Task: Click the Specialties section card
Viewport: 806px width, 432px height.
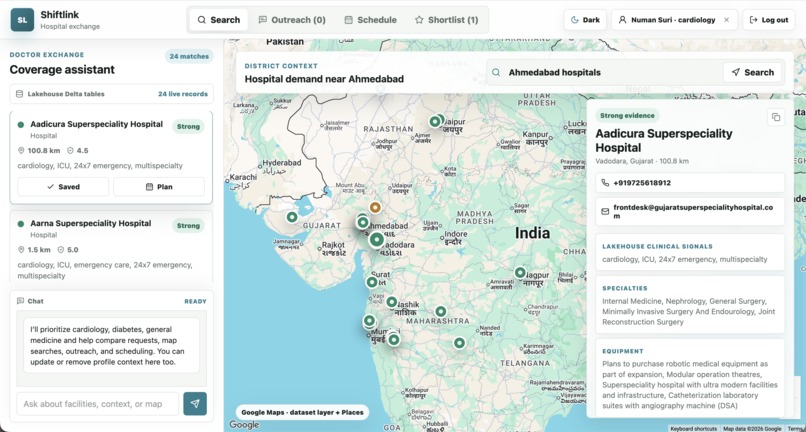Action: pyautogui.click(x=690, y=304)
